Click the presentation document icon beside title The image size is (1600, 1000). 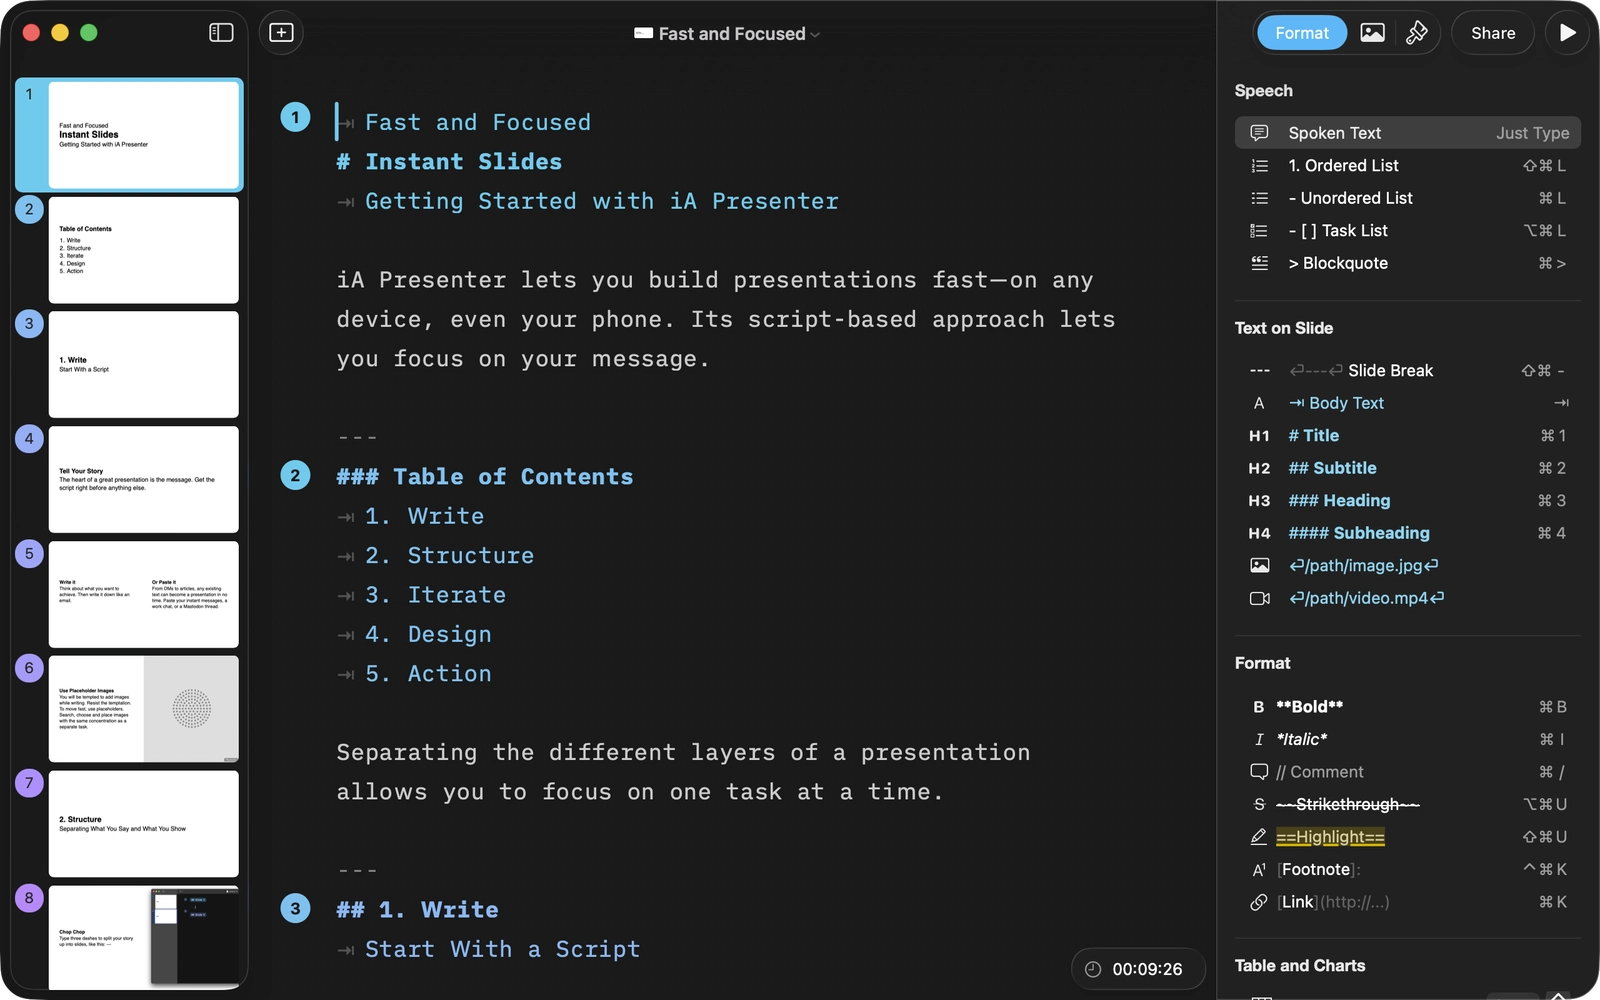(643, 34)
